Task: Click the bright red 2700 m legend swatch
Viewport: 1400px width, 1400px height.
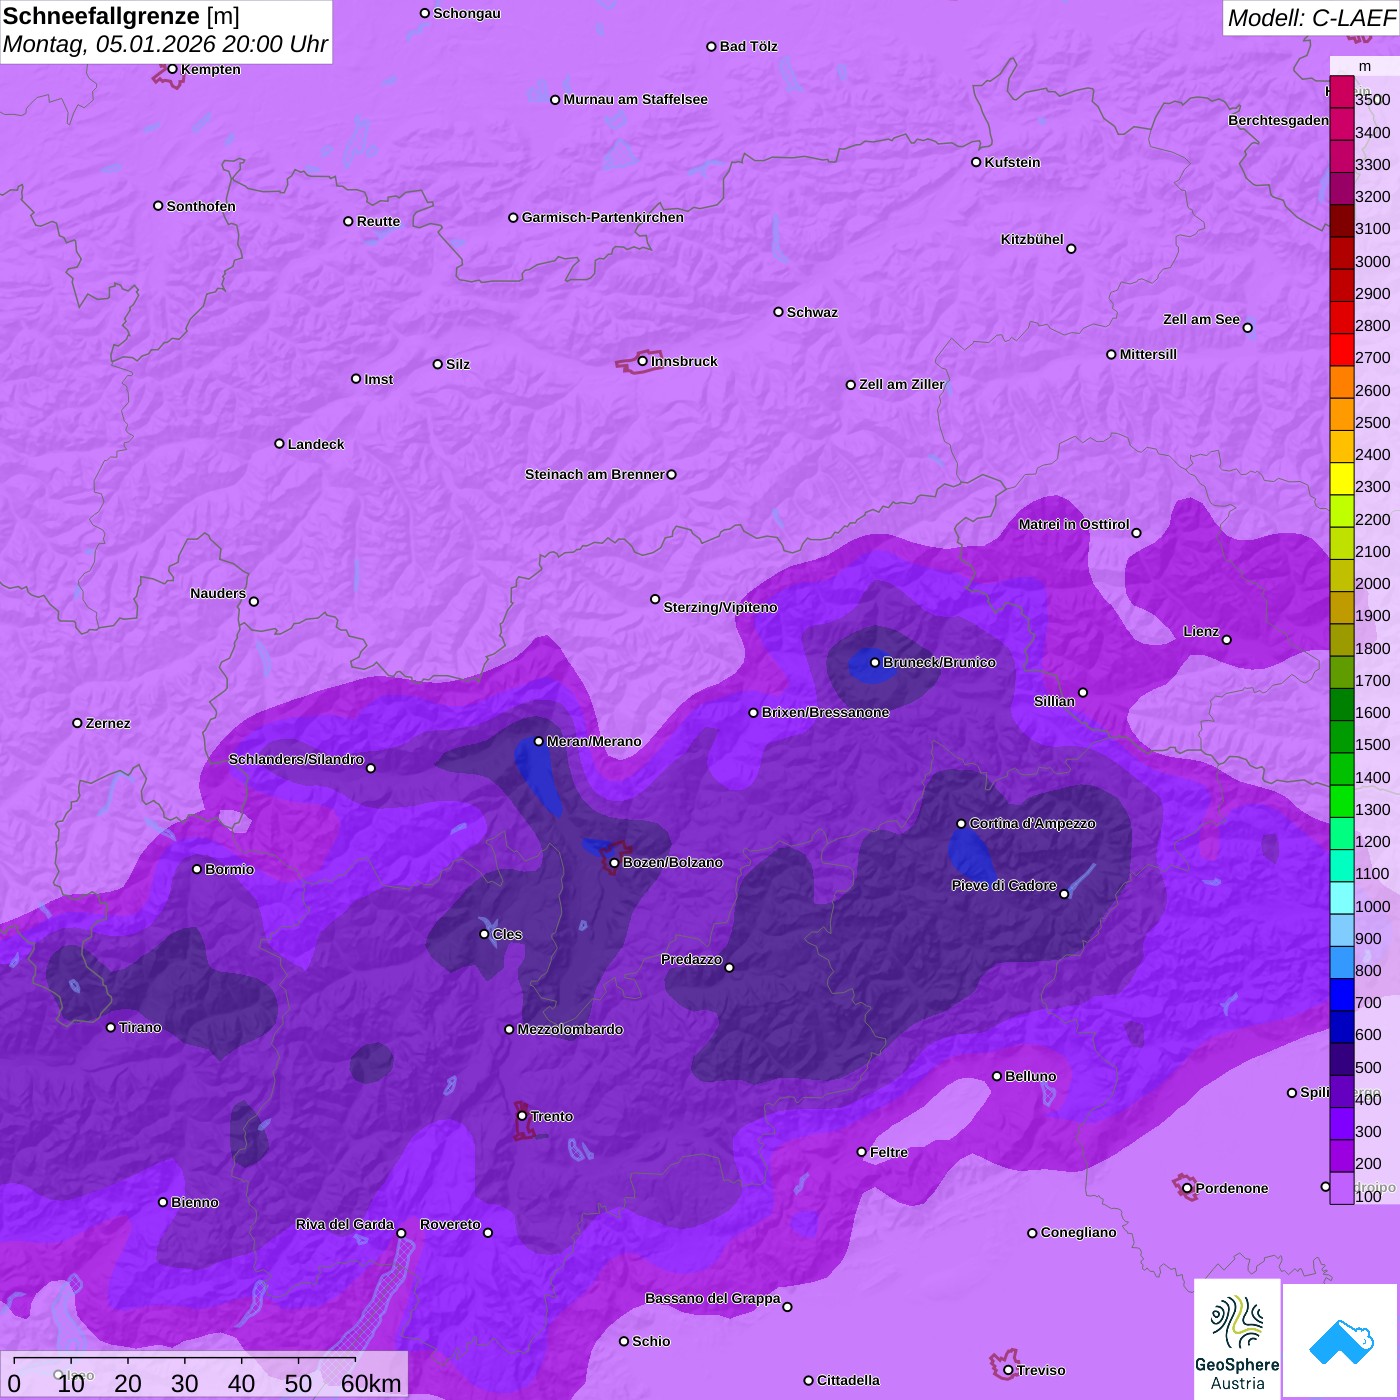Action: click(1342, 351)
